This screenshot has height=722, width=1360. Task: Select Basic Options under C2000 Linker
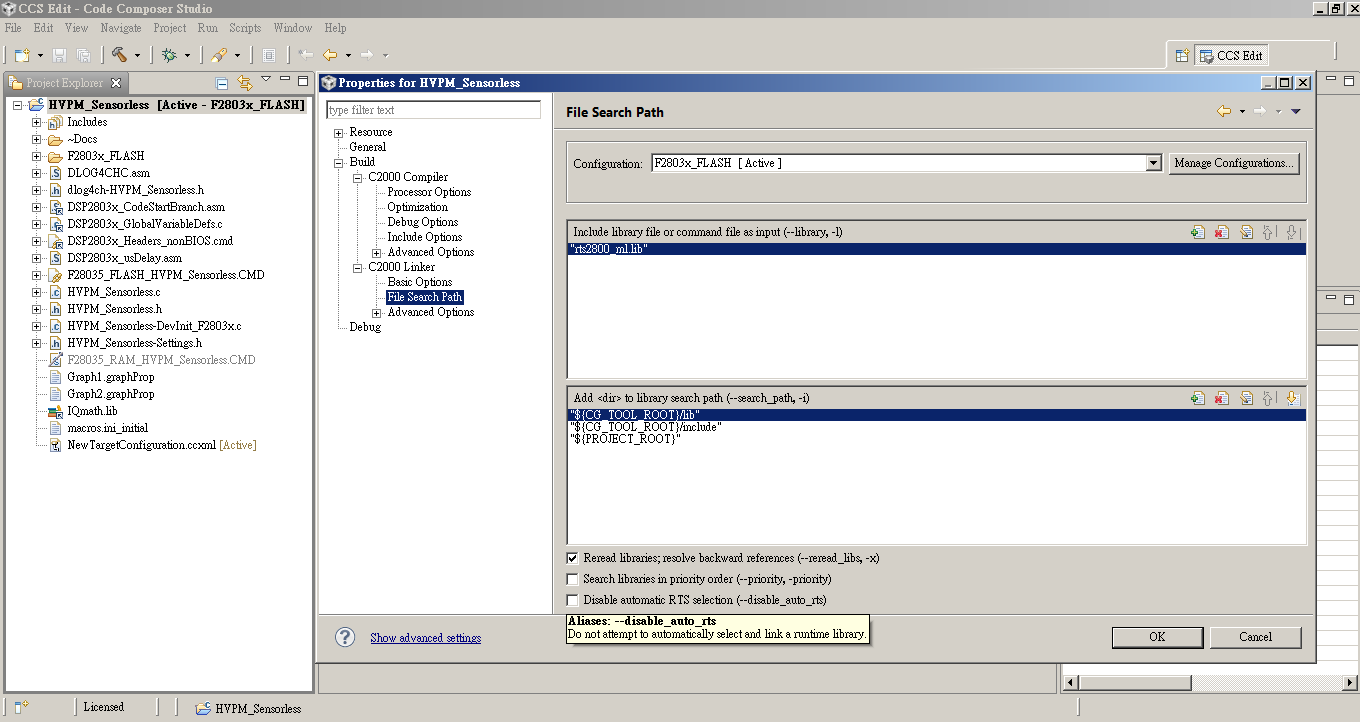[x=420, y=282]
